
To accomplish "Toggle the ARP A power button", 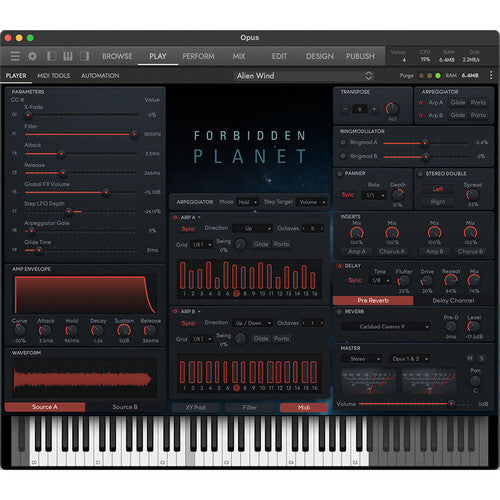I will pyautogui.click(x=175, y=217).
